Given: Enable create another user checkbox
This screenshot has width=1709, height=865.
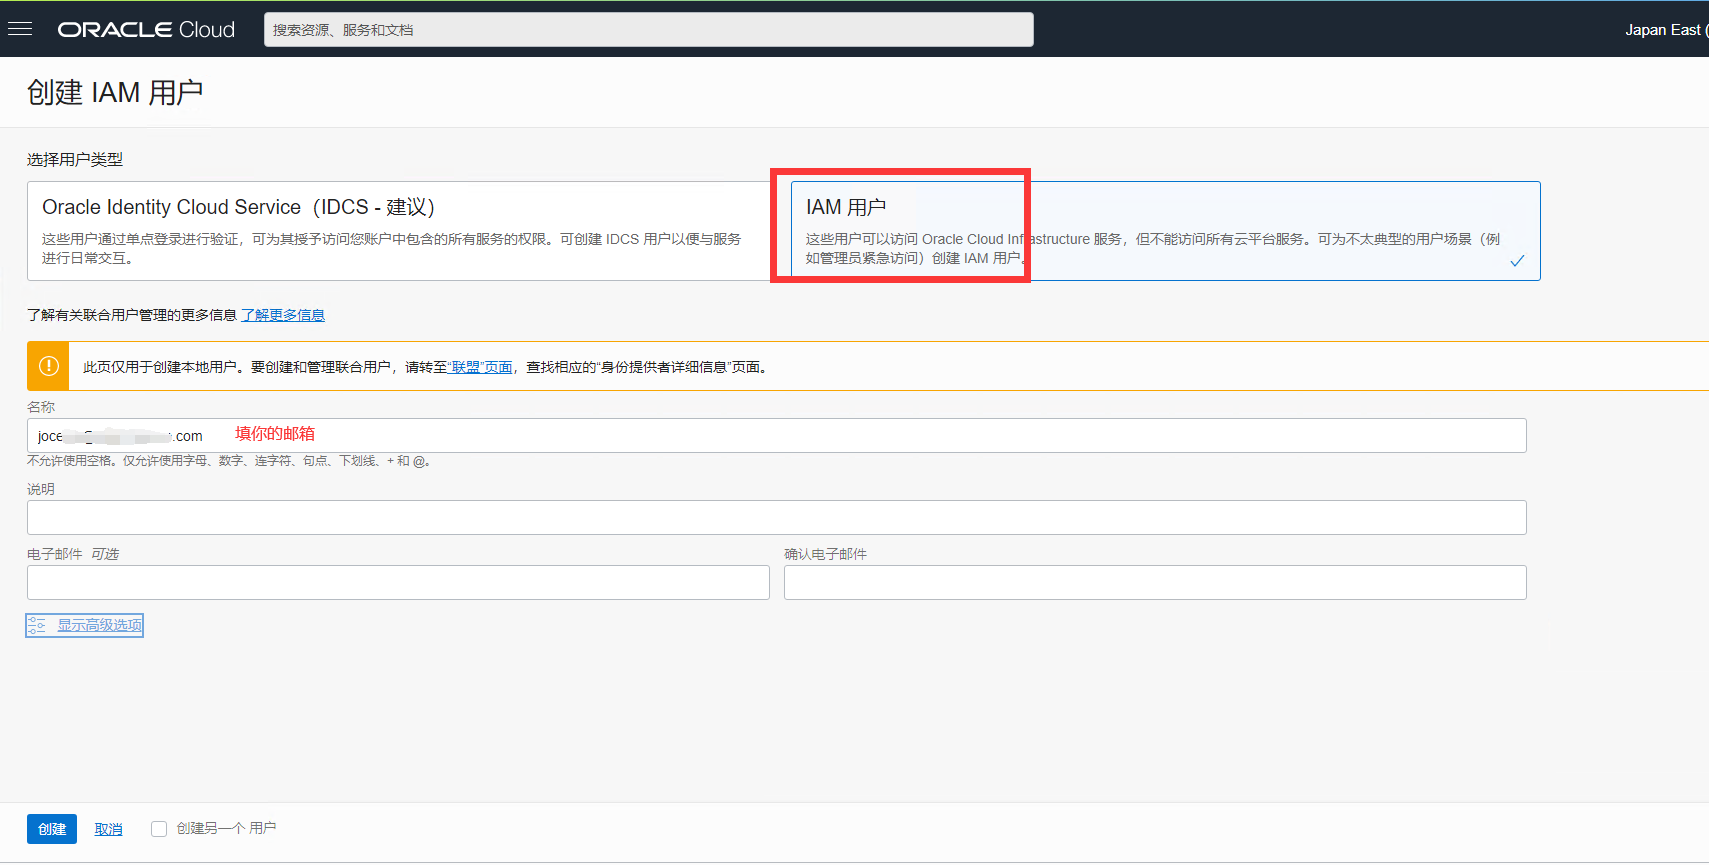Looking at the screenshot, I should tap(159, 829).
